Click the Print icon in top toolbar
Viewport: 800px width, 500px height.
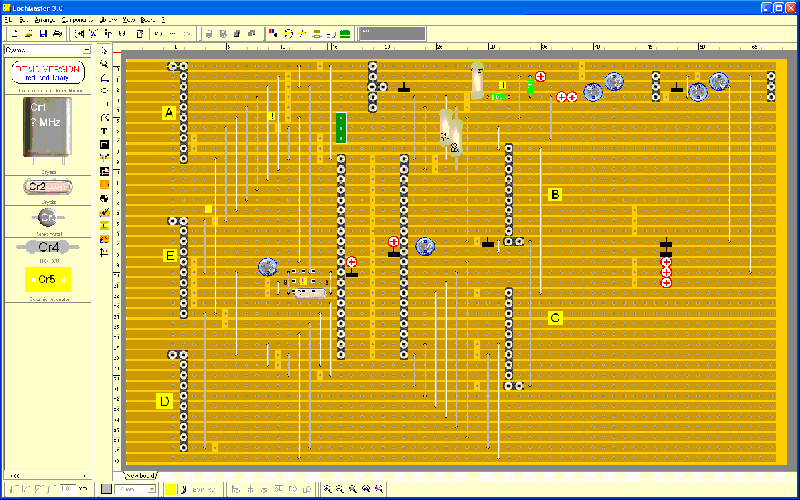(x=57, y=34)
